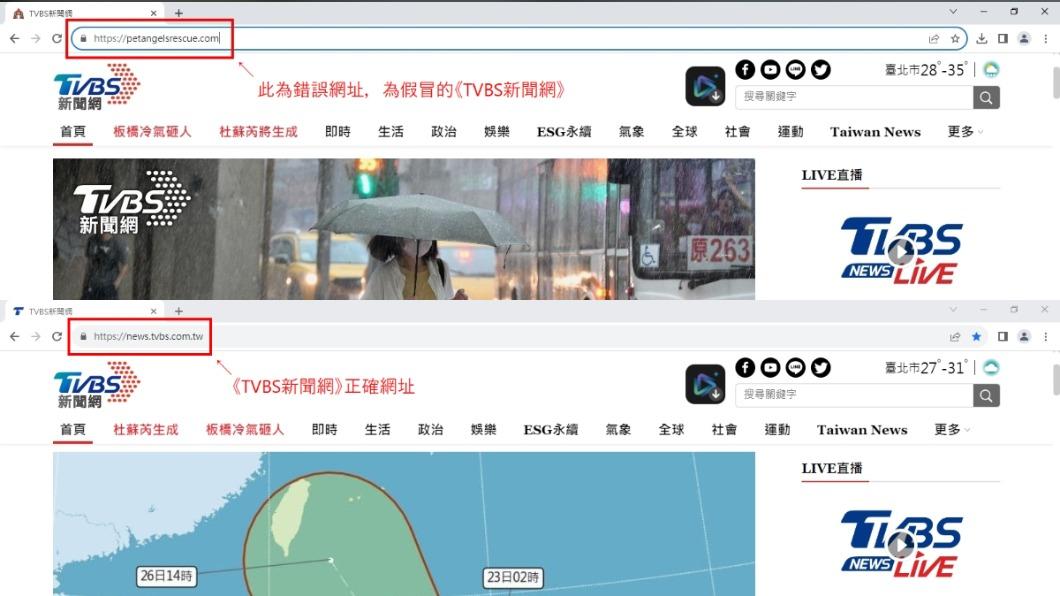Image resolution: width=1060 pixels, height=596 pixels.
Task: Open rainy street umbrella banner image
Action: tap(404, 229)
